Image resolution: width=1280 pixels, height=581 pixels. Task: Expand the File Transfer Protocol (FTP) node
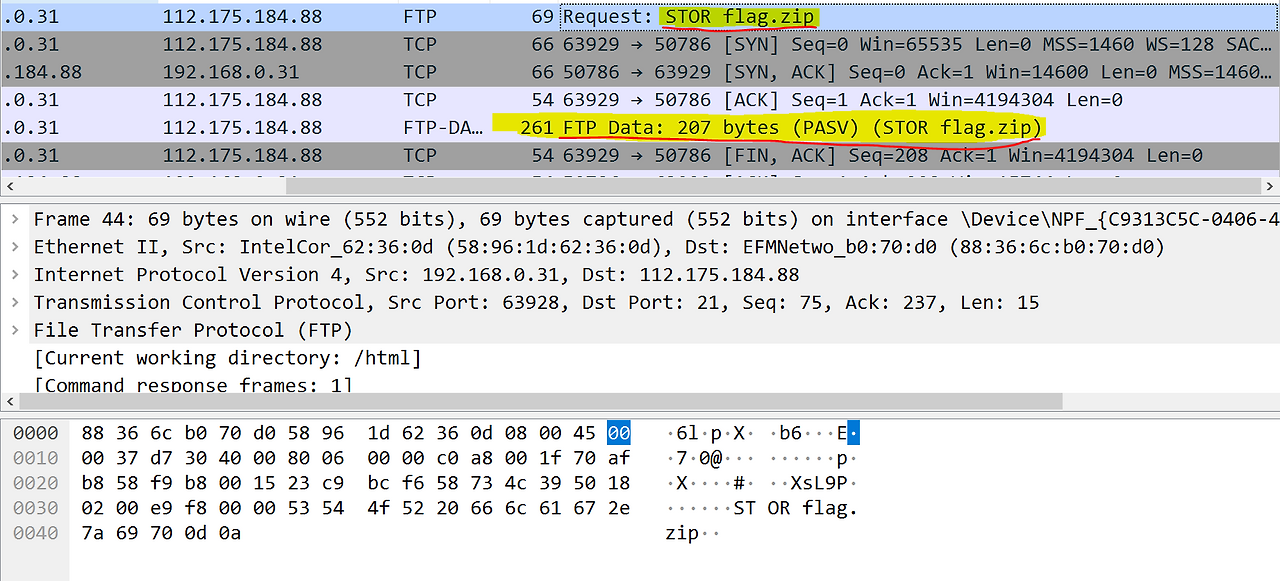point(14,330)
